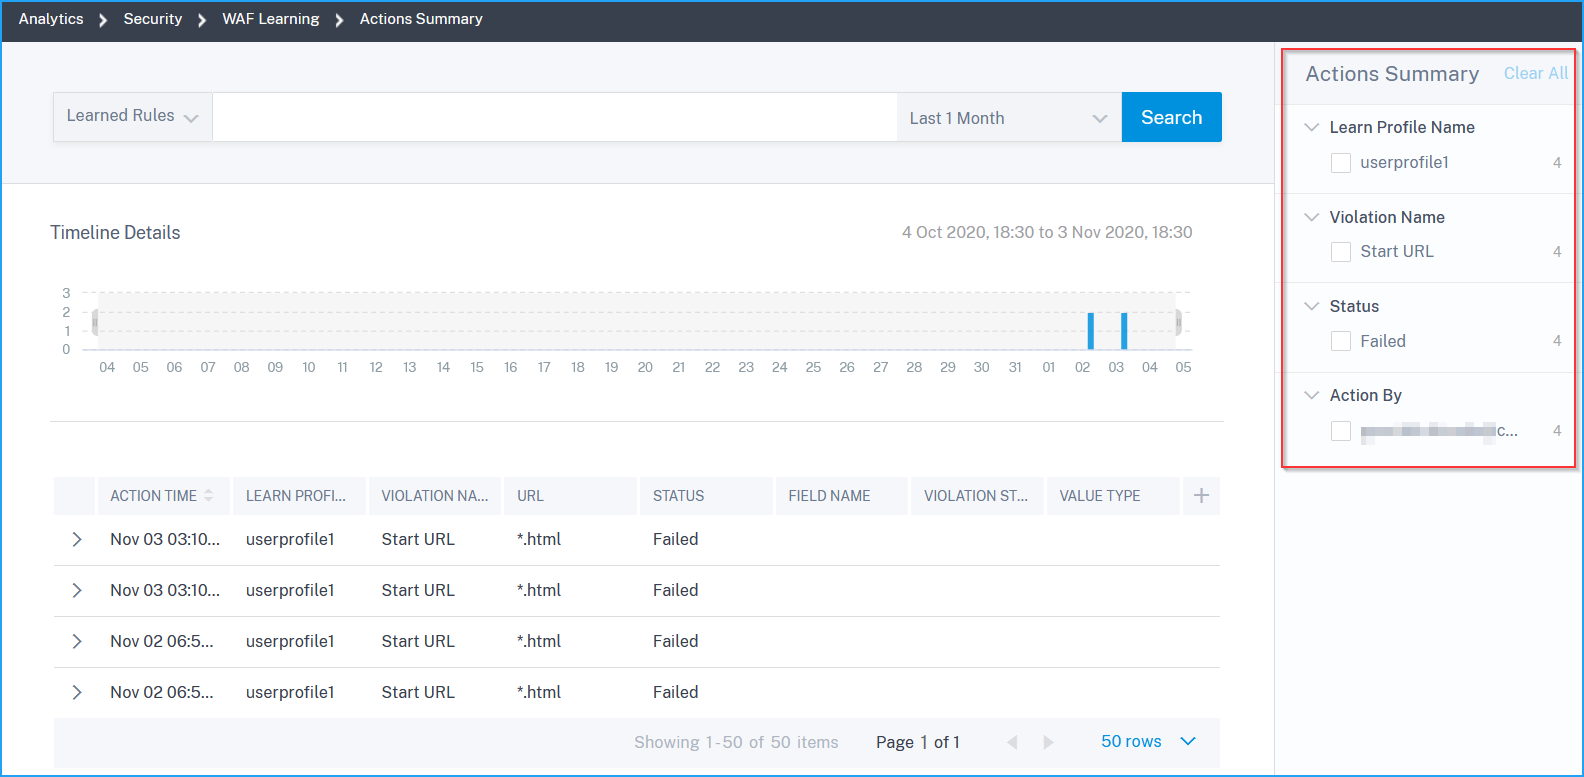Collapse the Action By section chevron
The width and height of the screenshot is (1584, 777).
(x=1312, y=395)
